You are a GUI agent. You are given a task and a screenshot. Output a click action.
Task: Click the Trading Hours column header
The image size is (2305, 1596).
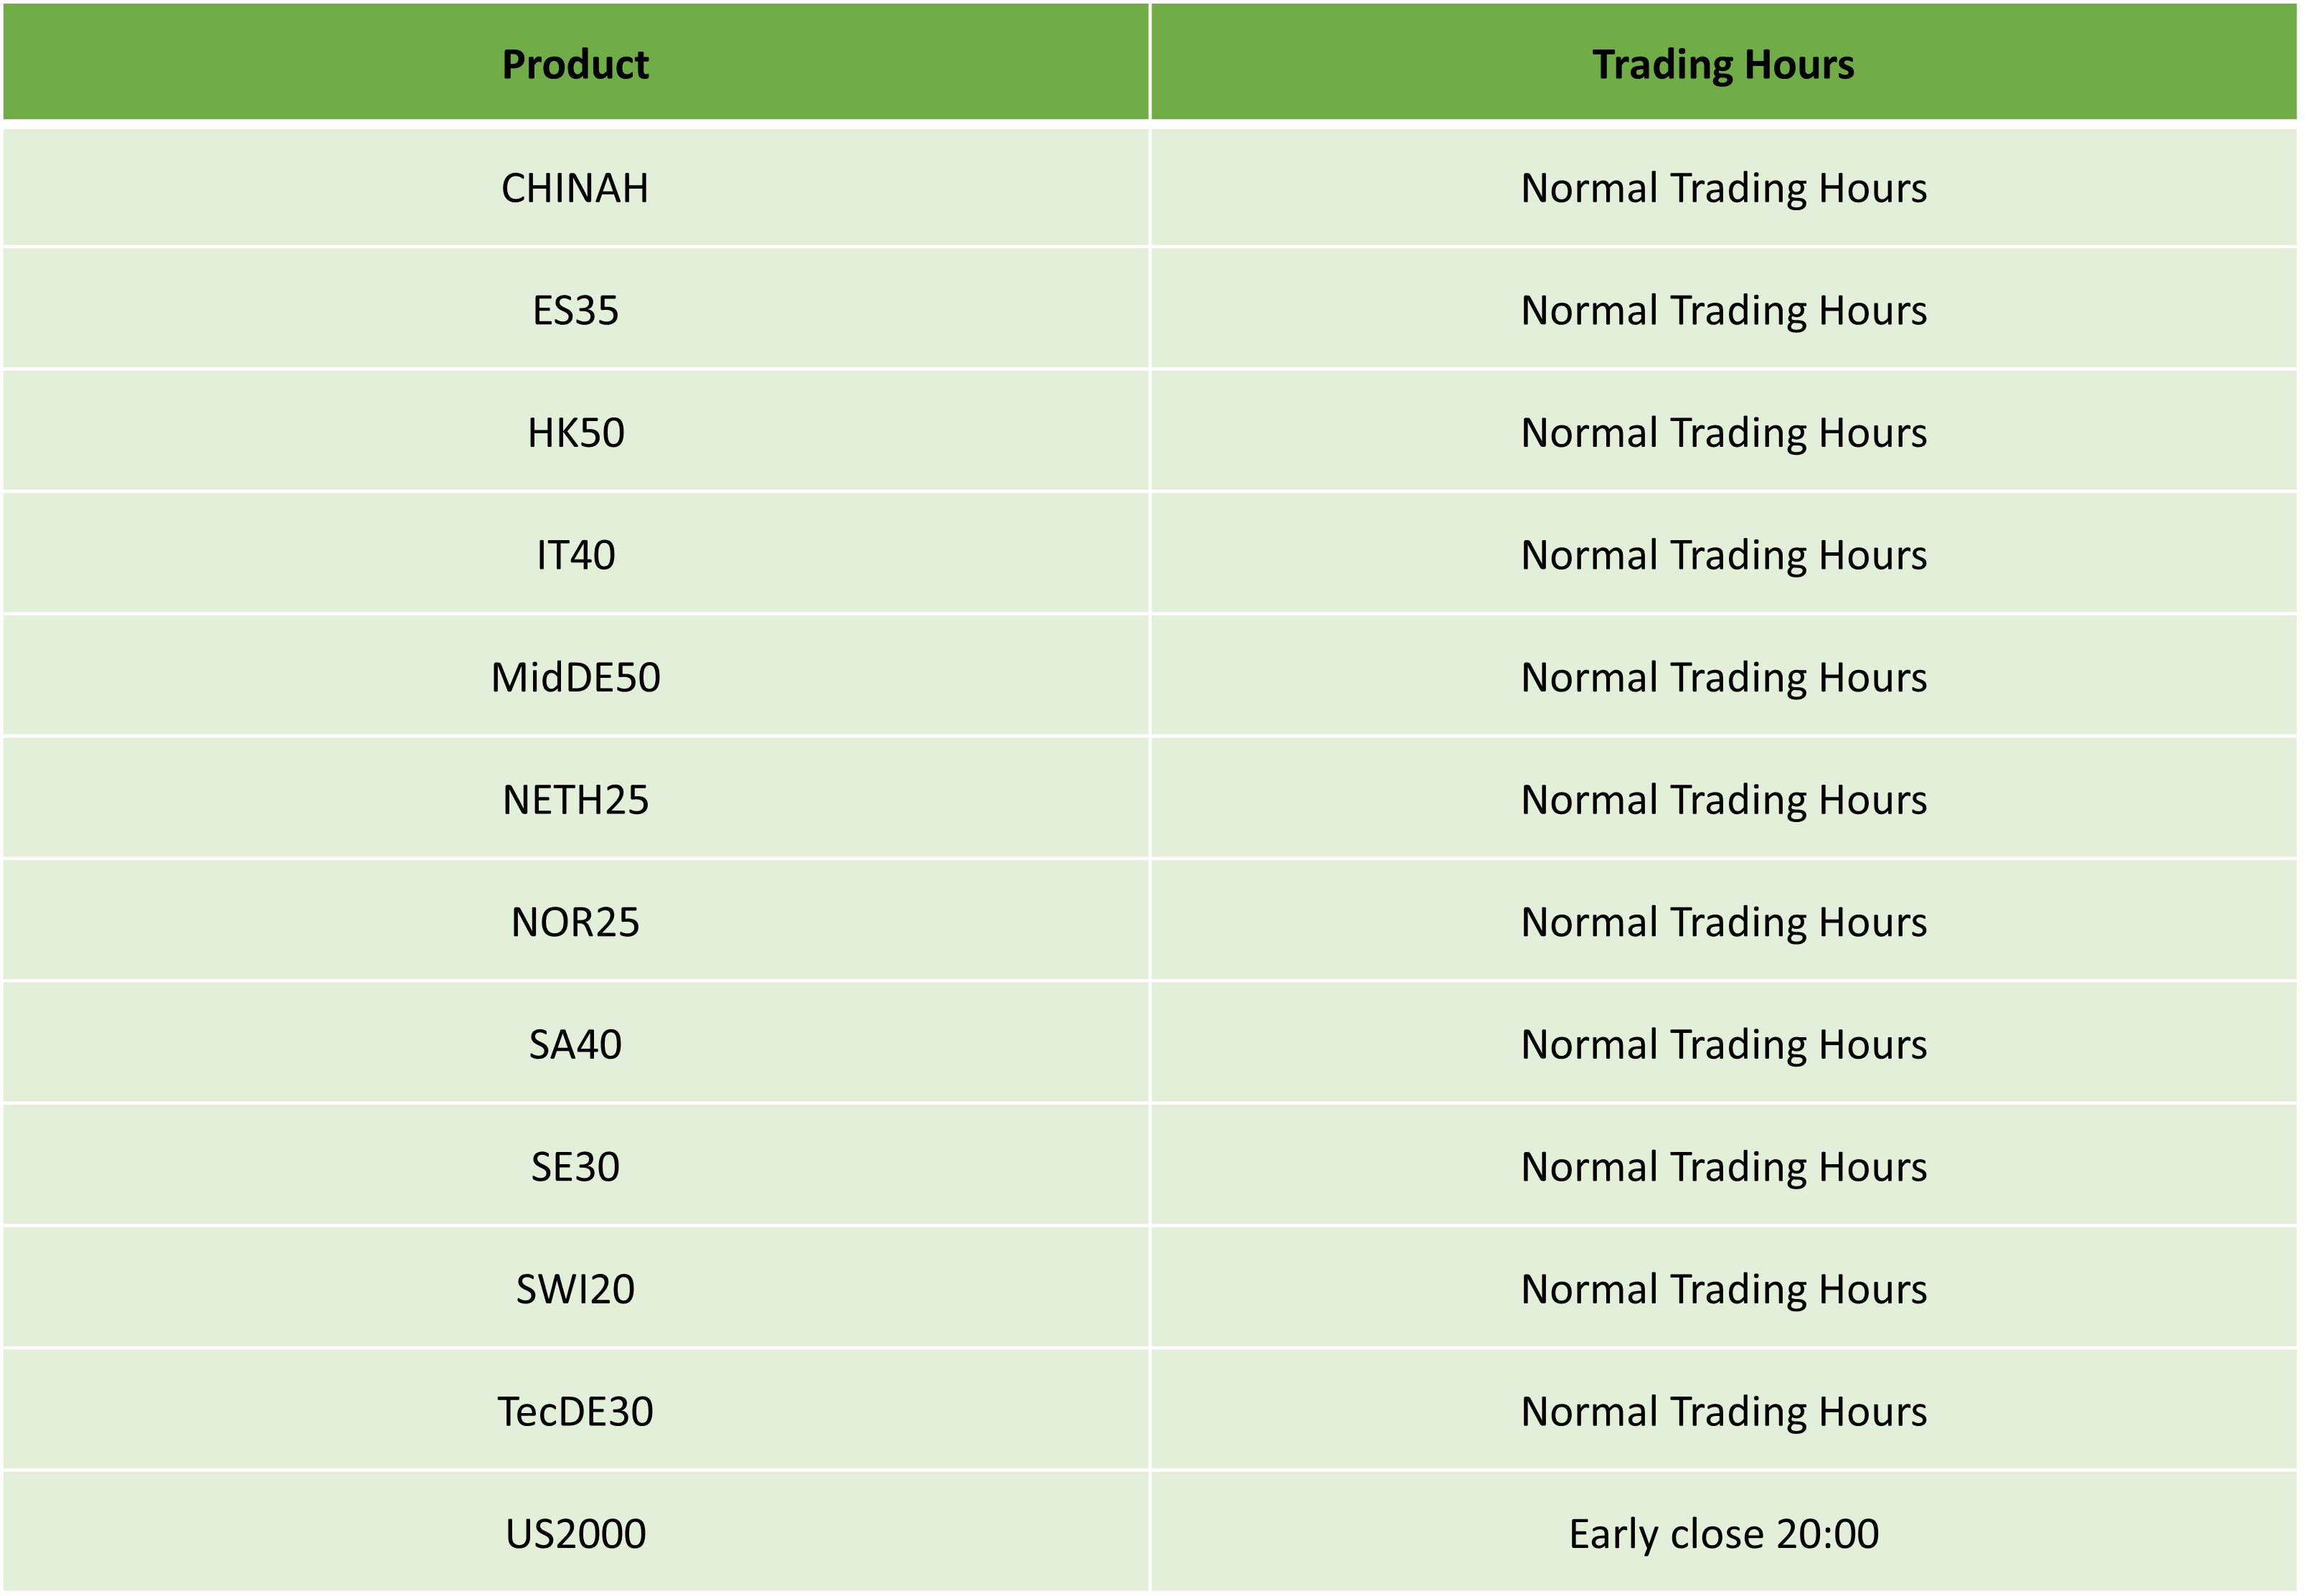coord(1724,62)
